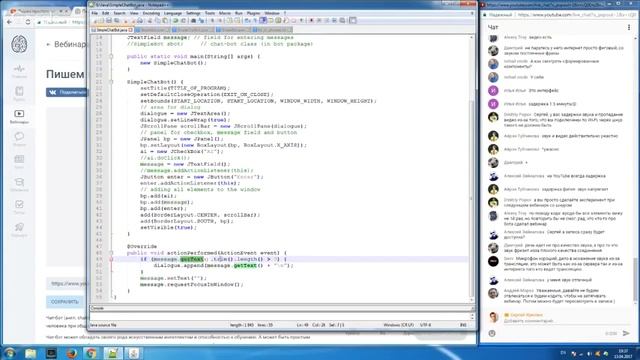Click the Copy toolbar icon
The image size is (640, 360).
point(158,20)
